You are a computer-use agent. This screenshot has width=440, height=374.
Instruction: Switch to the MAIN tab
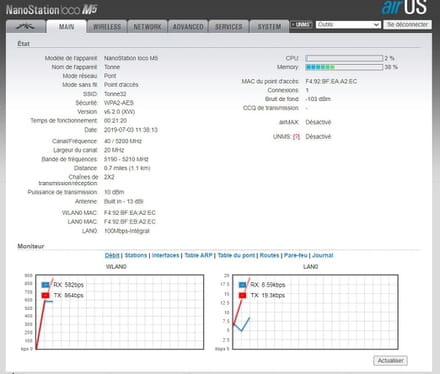[x=66, y=27]
